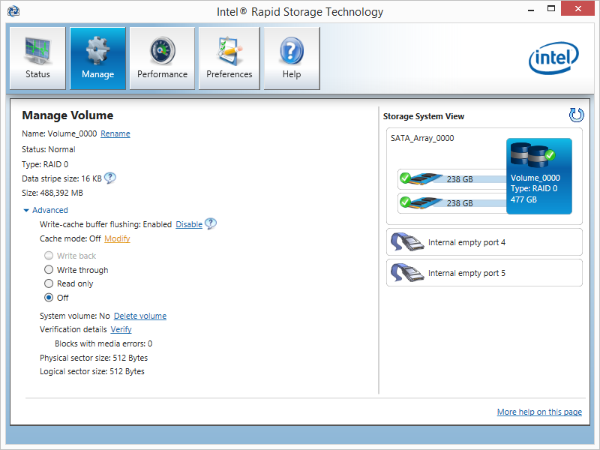Close the Intel Rapid Storage Technology window
Viewport: 600px width, 450px height.
(x=578, y=8)
